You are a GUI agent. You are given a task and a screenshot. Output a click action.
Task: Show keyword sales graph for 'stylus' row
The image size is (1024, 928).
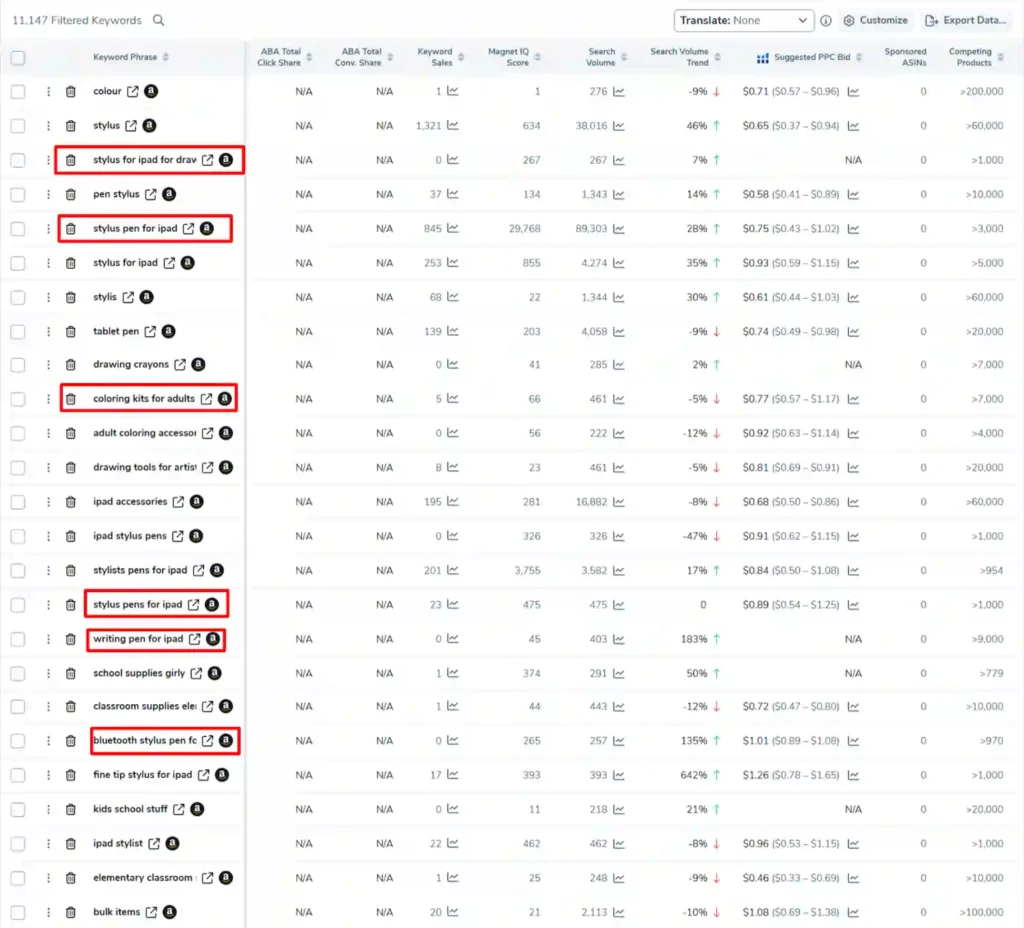453,125
